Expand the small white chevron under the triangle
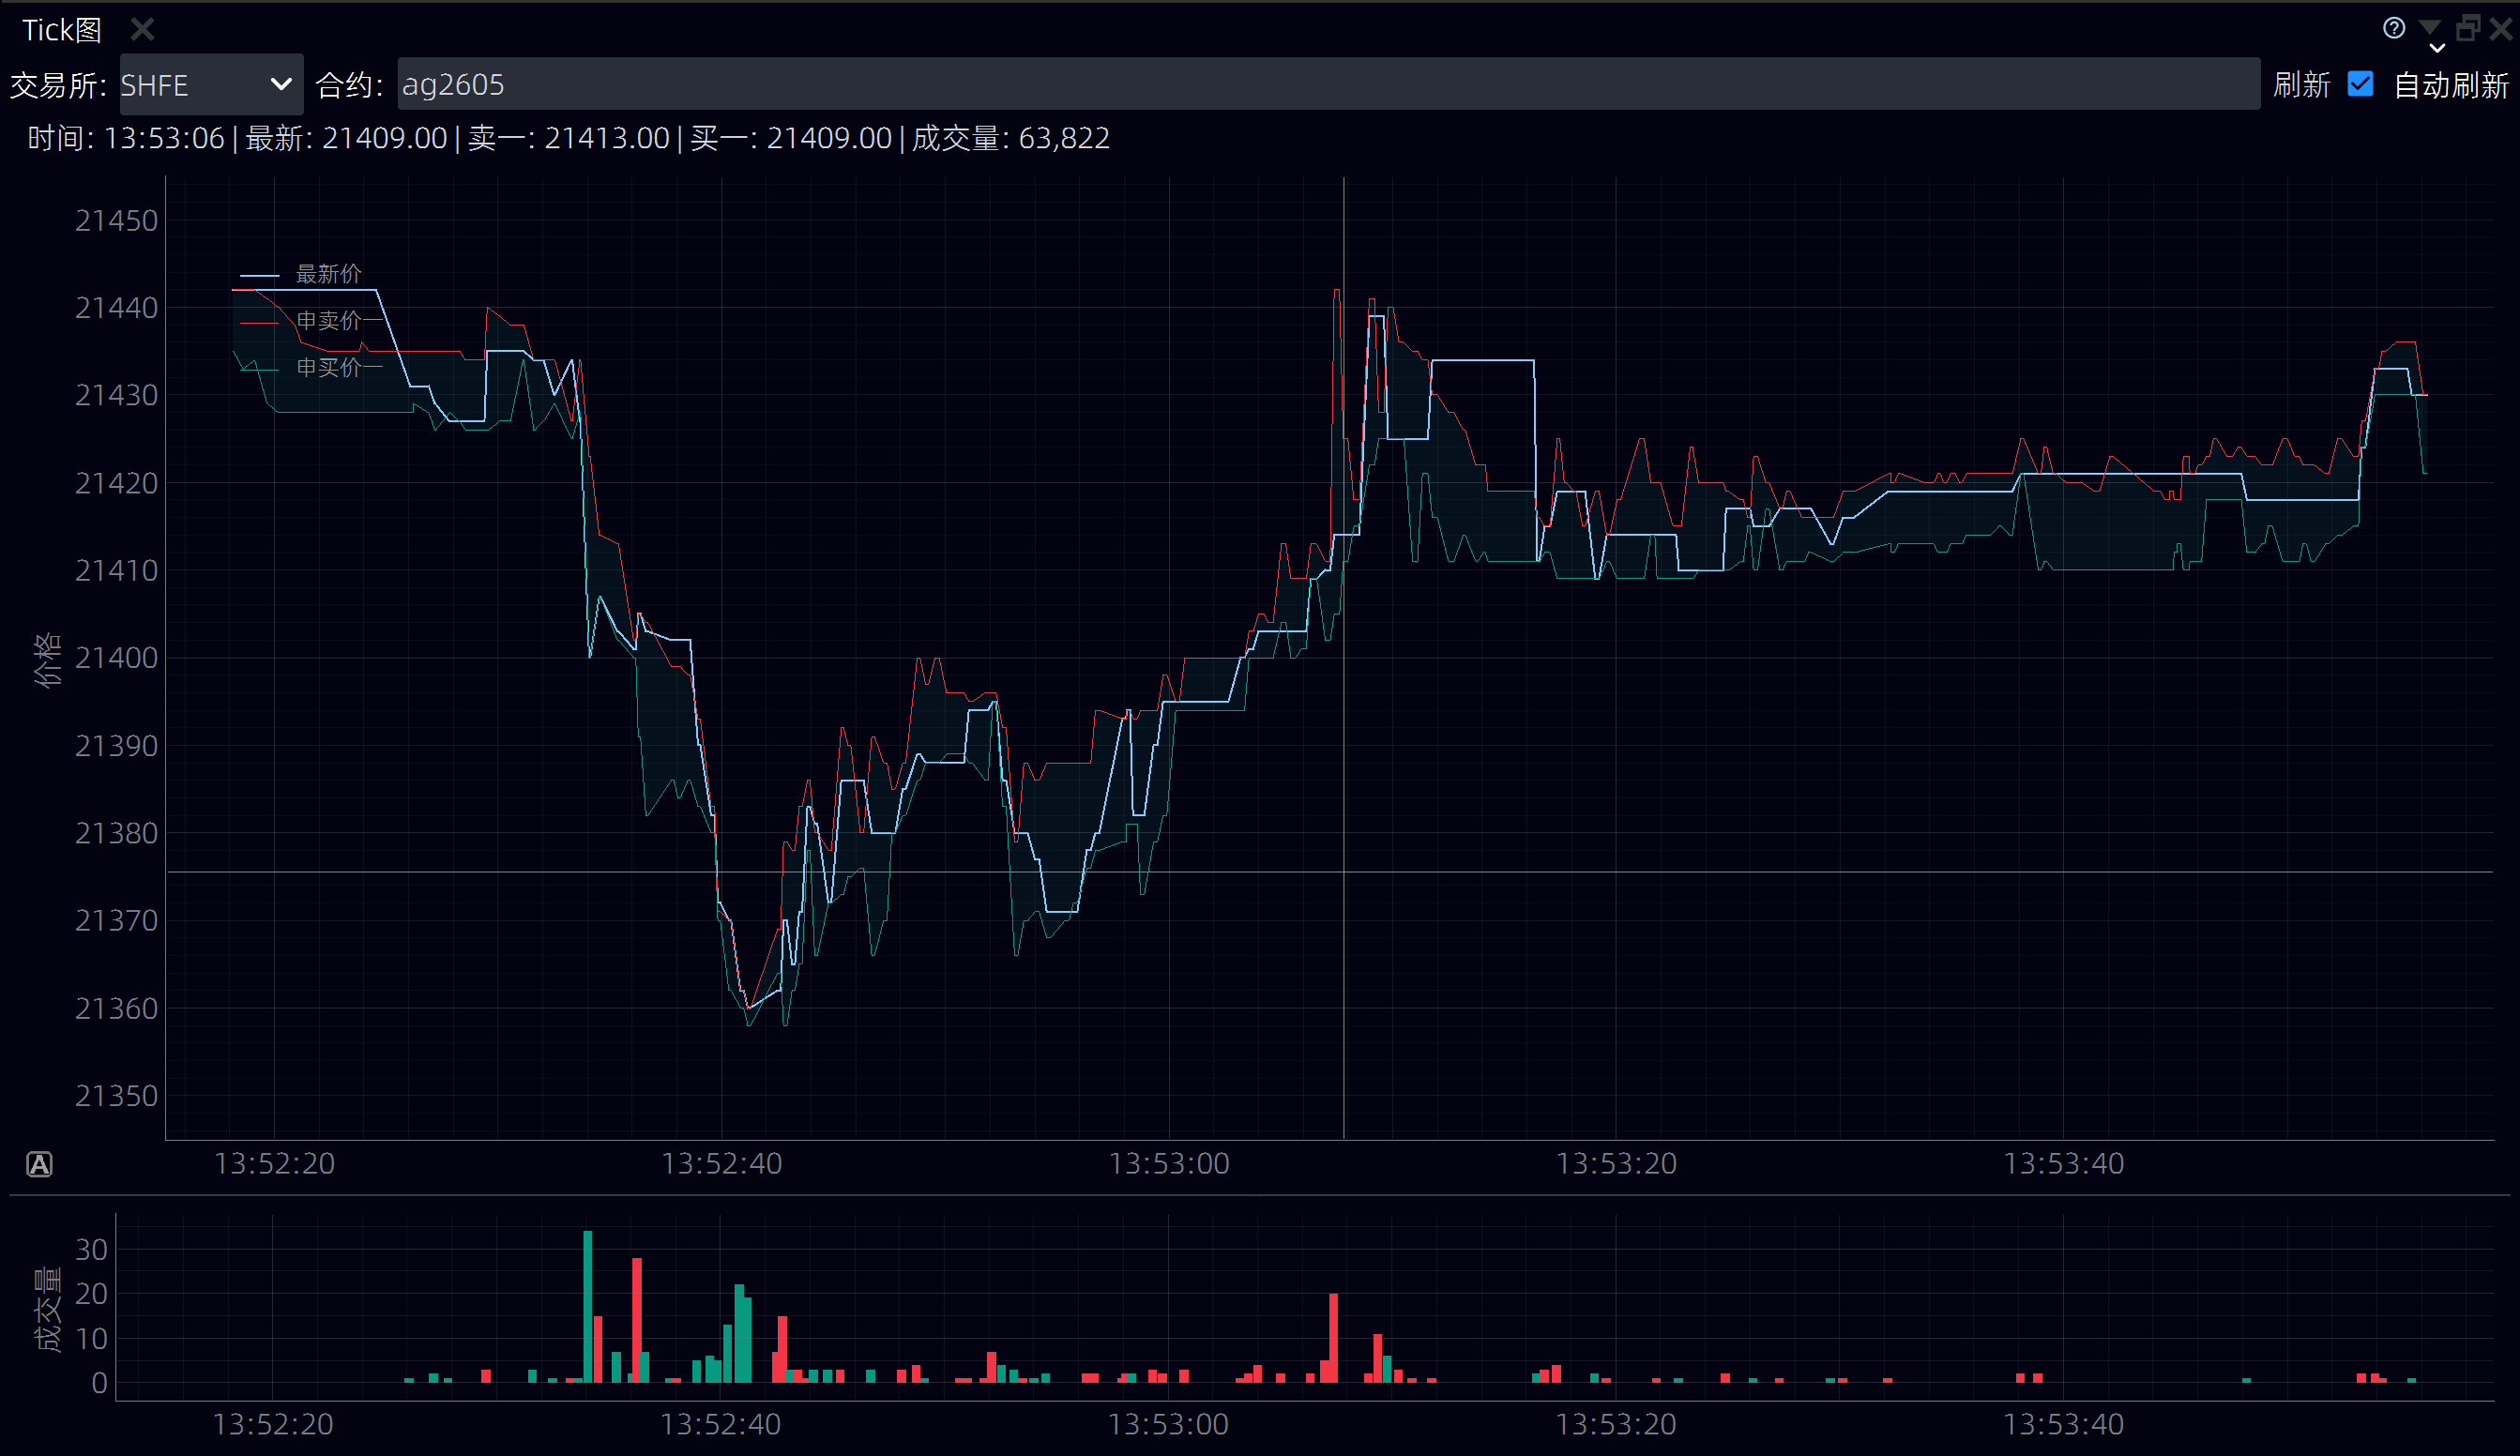This screenshot has width=2520, height=1456. click(x=2437, y=48)
